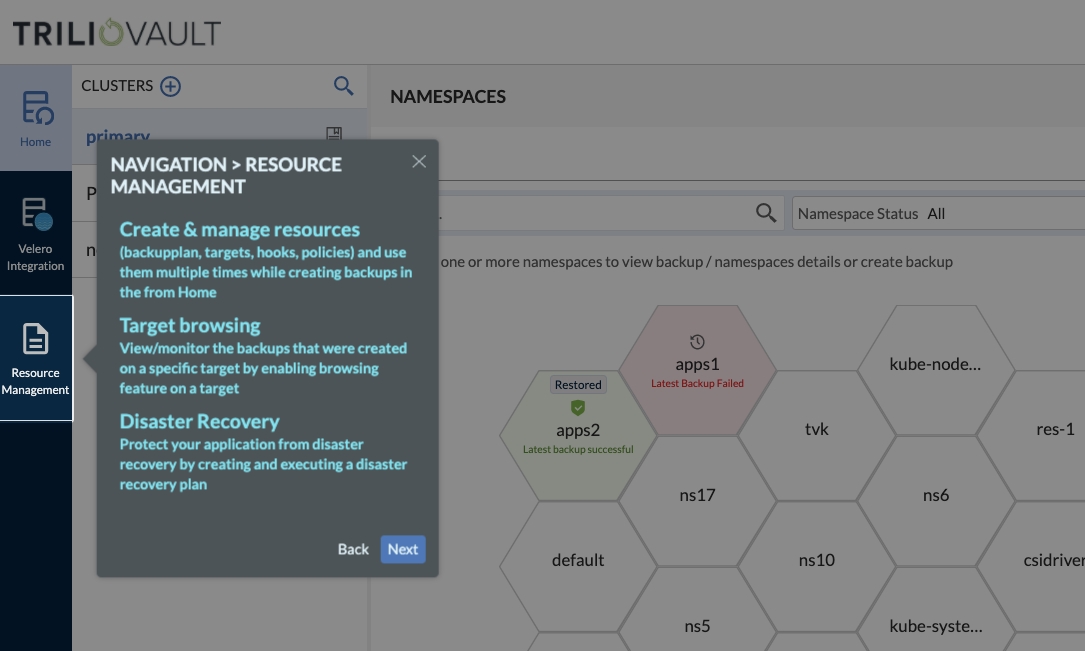The width and height of the screenshot is (1085, 651).
Task: Select Resource Management in the sidebar
Action: point(36,357)
